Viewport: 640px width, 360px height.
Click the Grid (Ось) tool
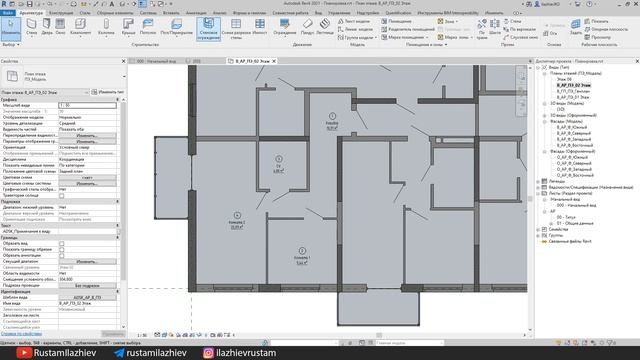tap(550, 33)
